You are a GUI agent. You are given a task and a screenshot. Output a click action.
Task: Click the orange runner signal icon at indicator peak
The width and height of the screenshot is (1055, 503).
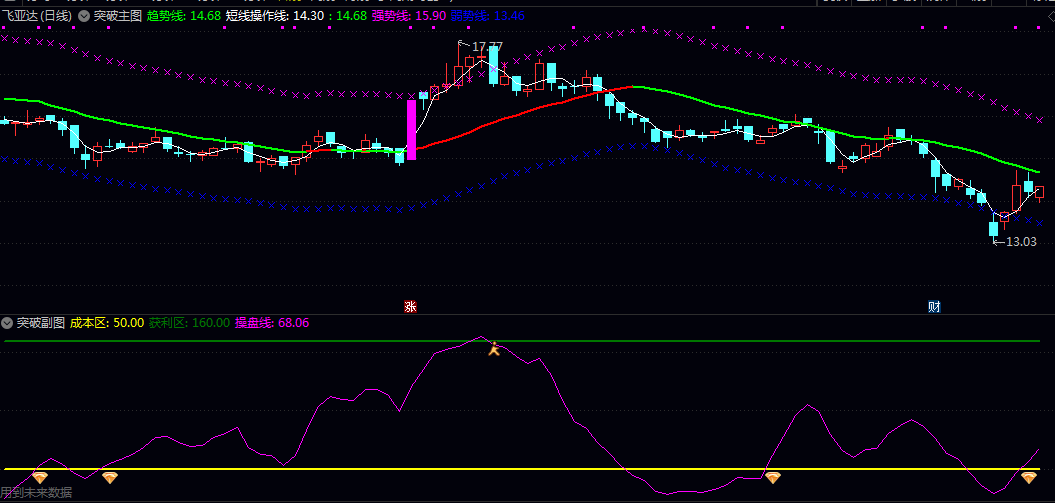(x=494, y=348)
